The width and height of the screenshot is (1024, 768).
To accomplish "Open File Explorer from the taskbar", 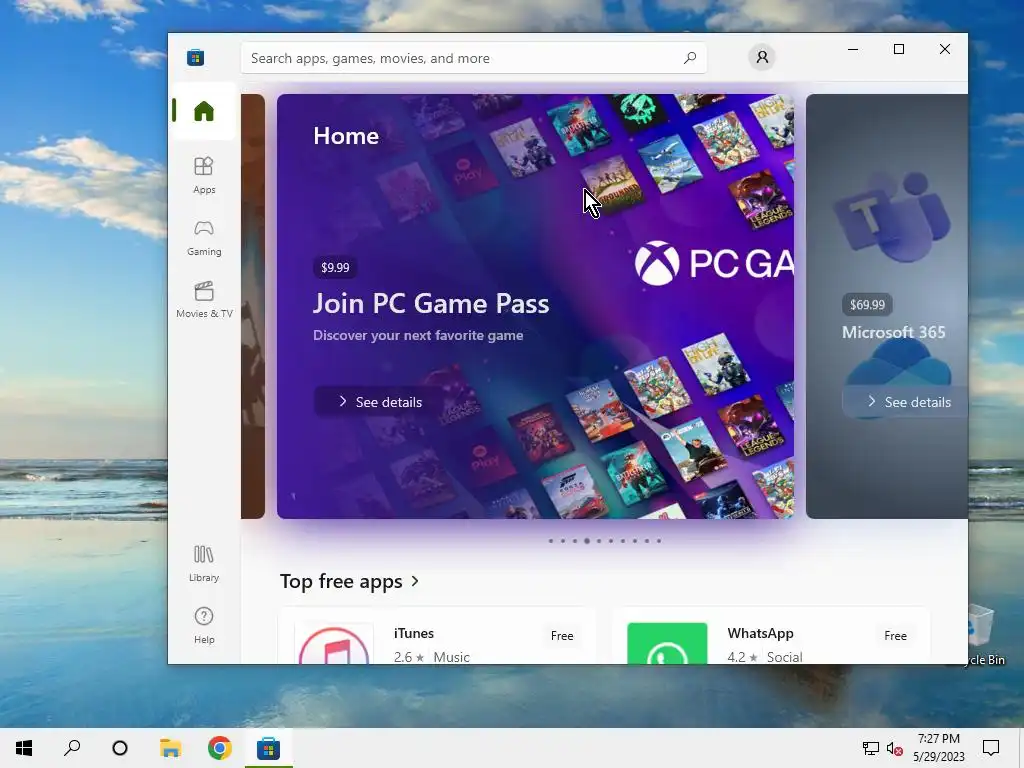I will click(170, 748).
